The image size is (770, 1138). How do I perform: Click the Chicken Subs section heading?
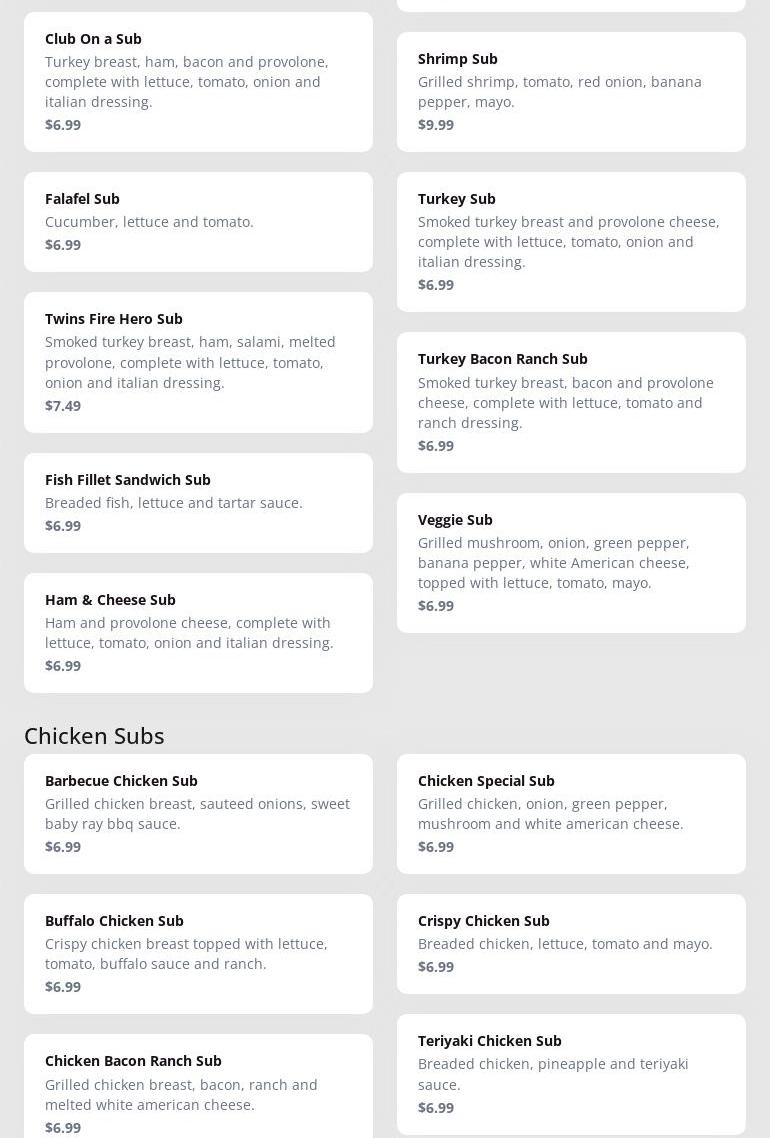click(94, 735)
